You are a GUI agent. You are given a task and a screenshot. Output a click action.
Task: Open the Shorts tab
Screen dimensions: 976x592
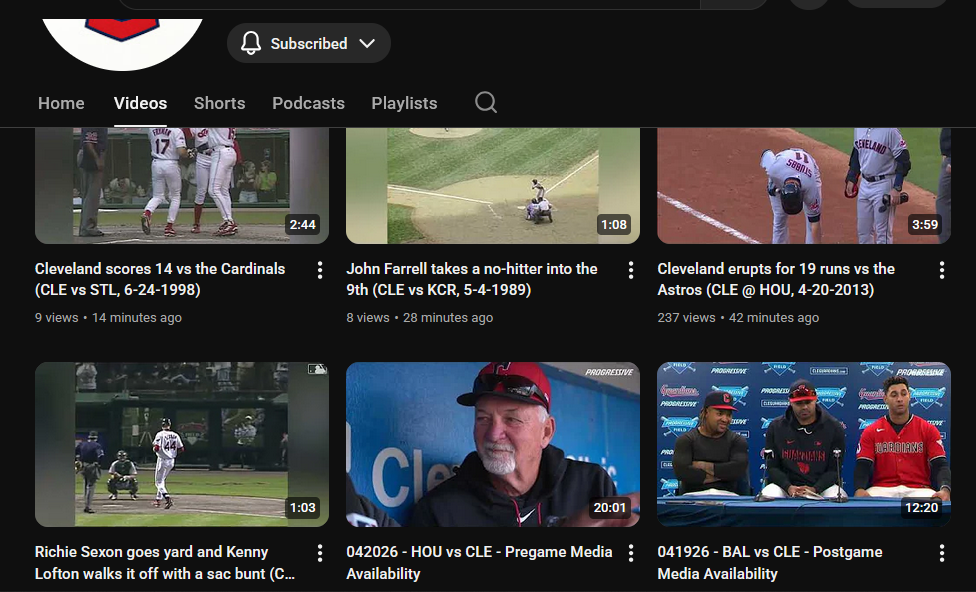pyautogui.click(x=220, y=103)
